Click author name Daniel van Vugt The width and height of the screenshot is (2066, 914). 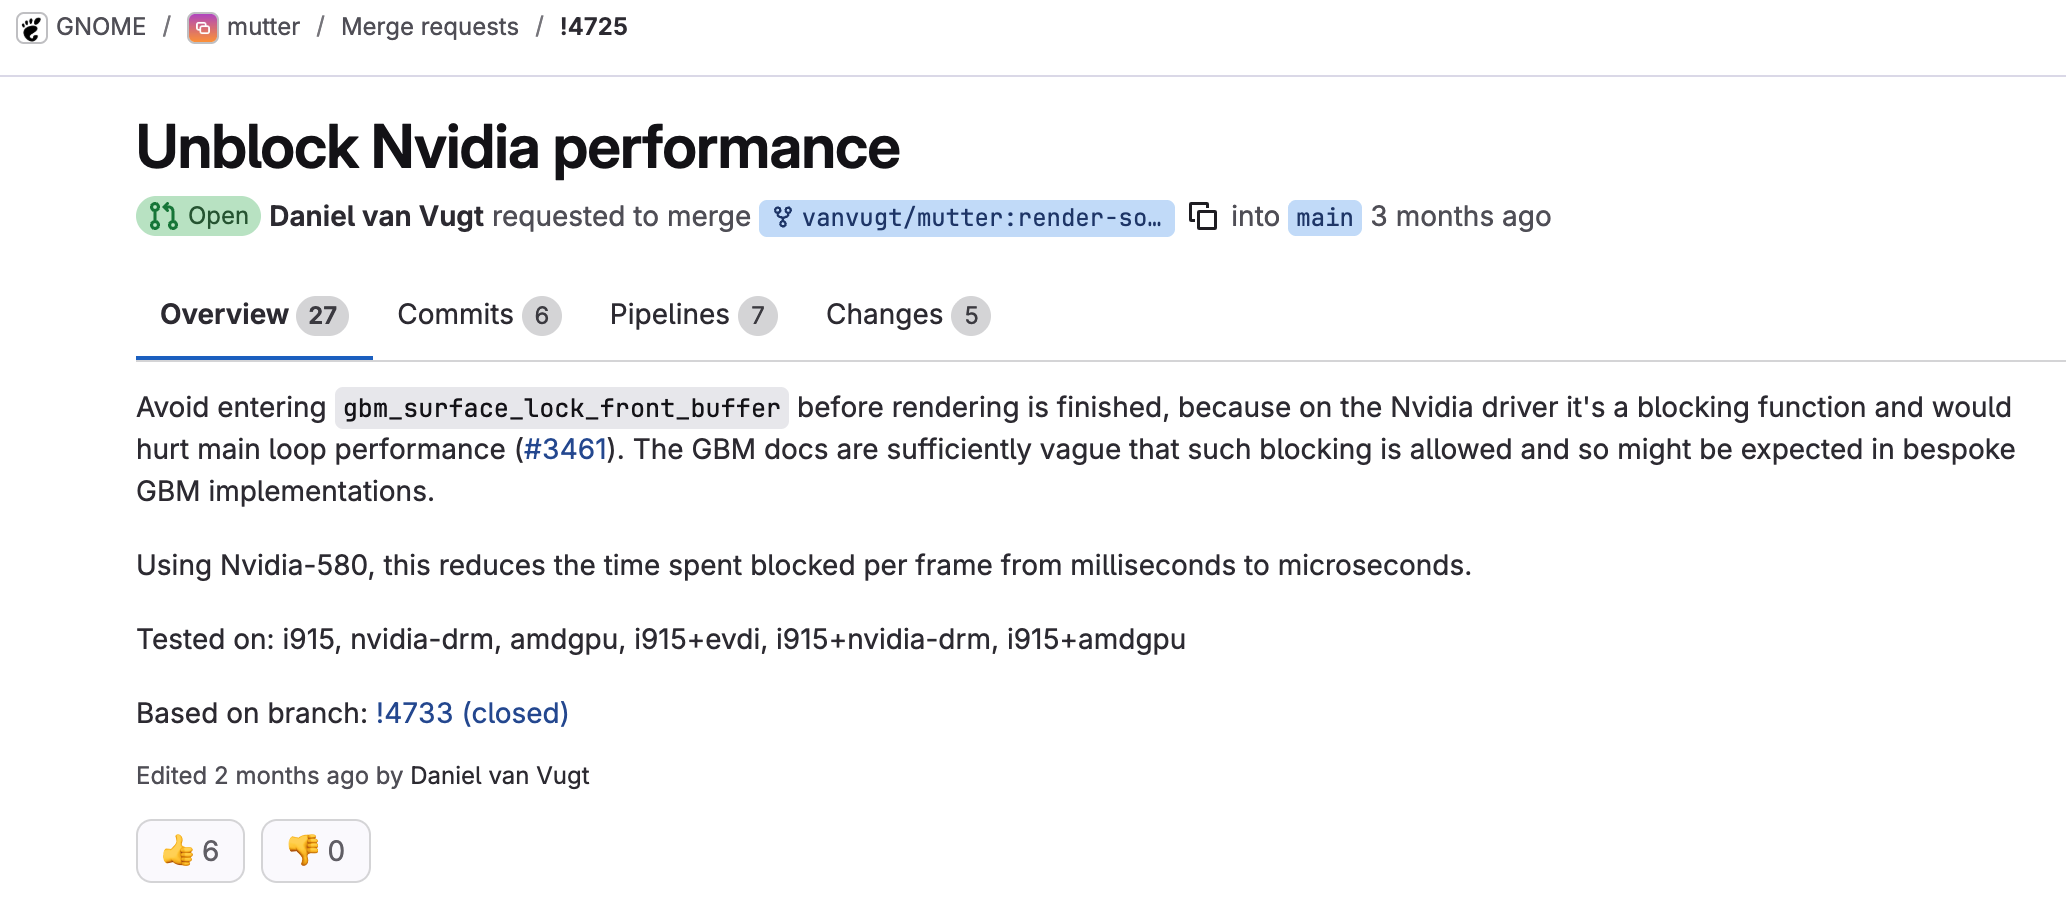point(376,216)
